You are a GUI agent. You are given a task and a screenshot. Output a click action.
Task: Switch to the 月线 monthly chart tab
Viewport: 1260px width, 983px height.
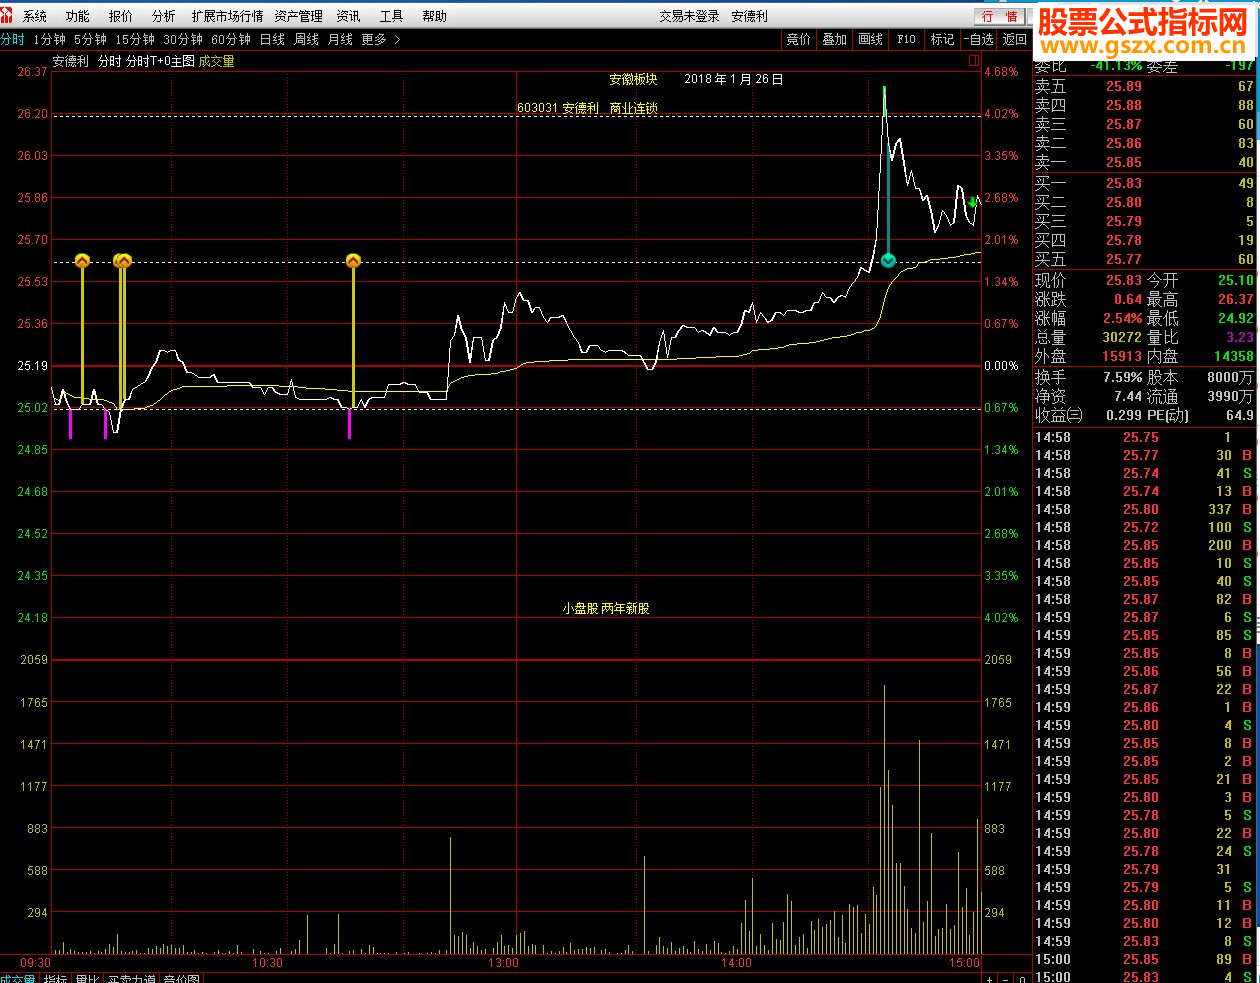click(341, 39)
